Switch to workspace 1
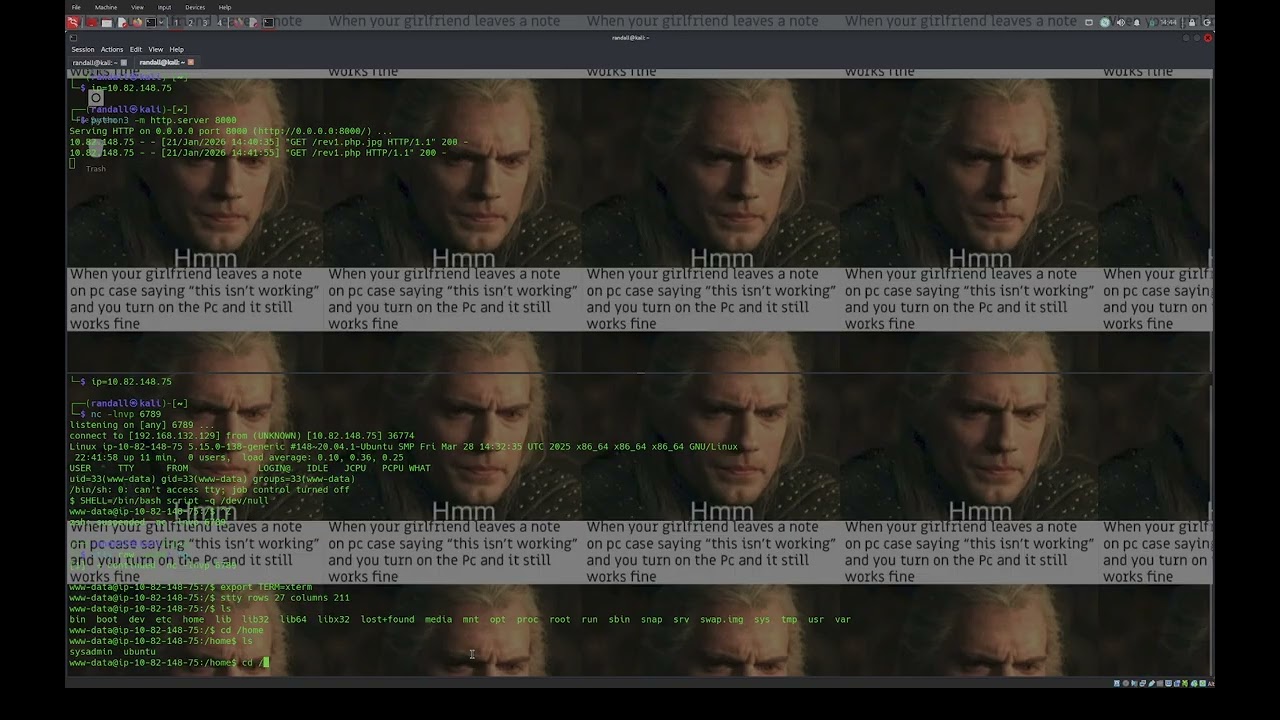This screenshot has width=1280, height=720. [176, 22]
